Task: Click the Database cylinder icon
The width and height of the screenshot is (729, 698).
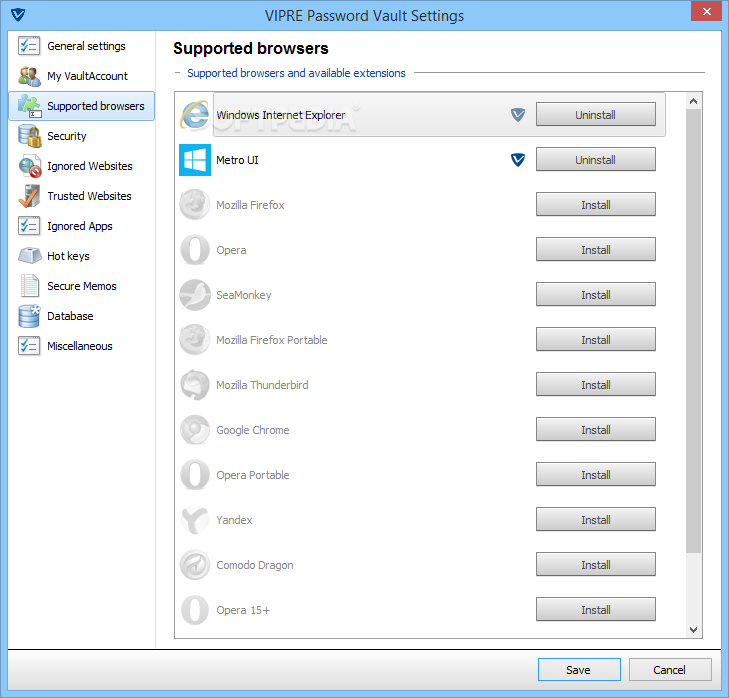Action: click(x=29, y=316)
